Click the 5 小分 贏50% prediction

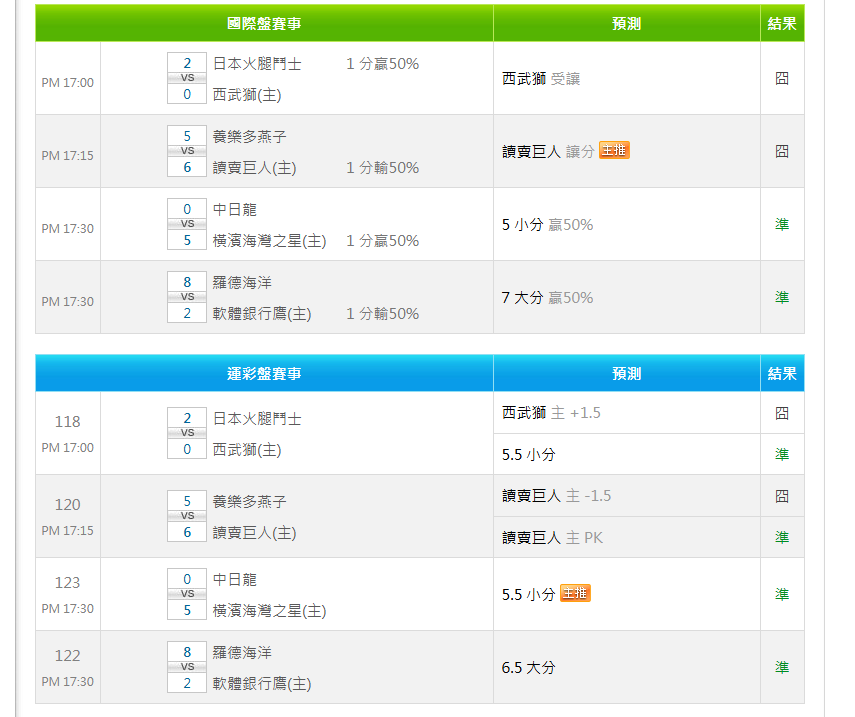tap(547, 224)
